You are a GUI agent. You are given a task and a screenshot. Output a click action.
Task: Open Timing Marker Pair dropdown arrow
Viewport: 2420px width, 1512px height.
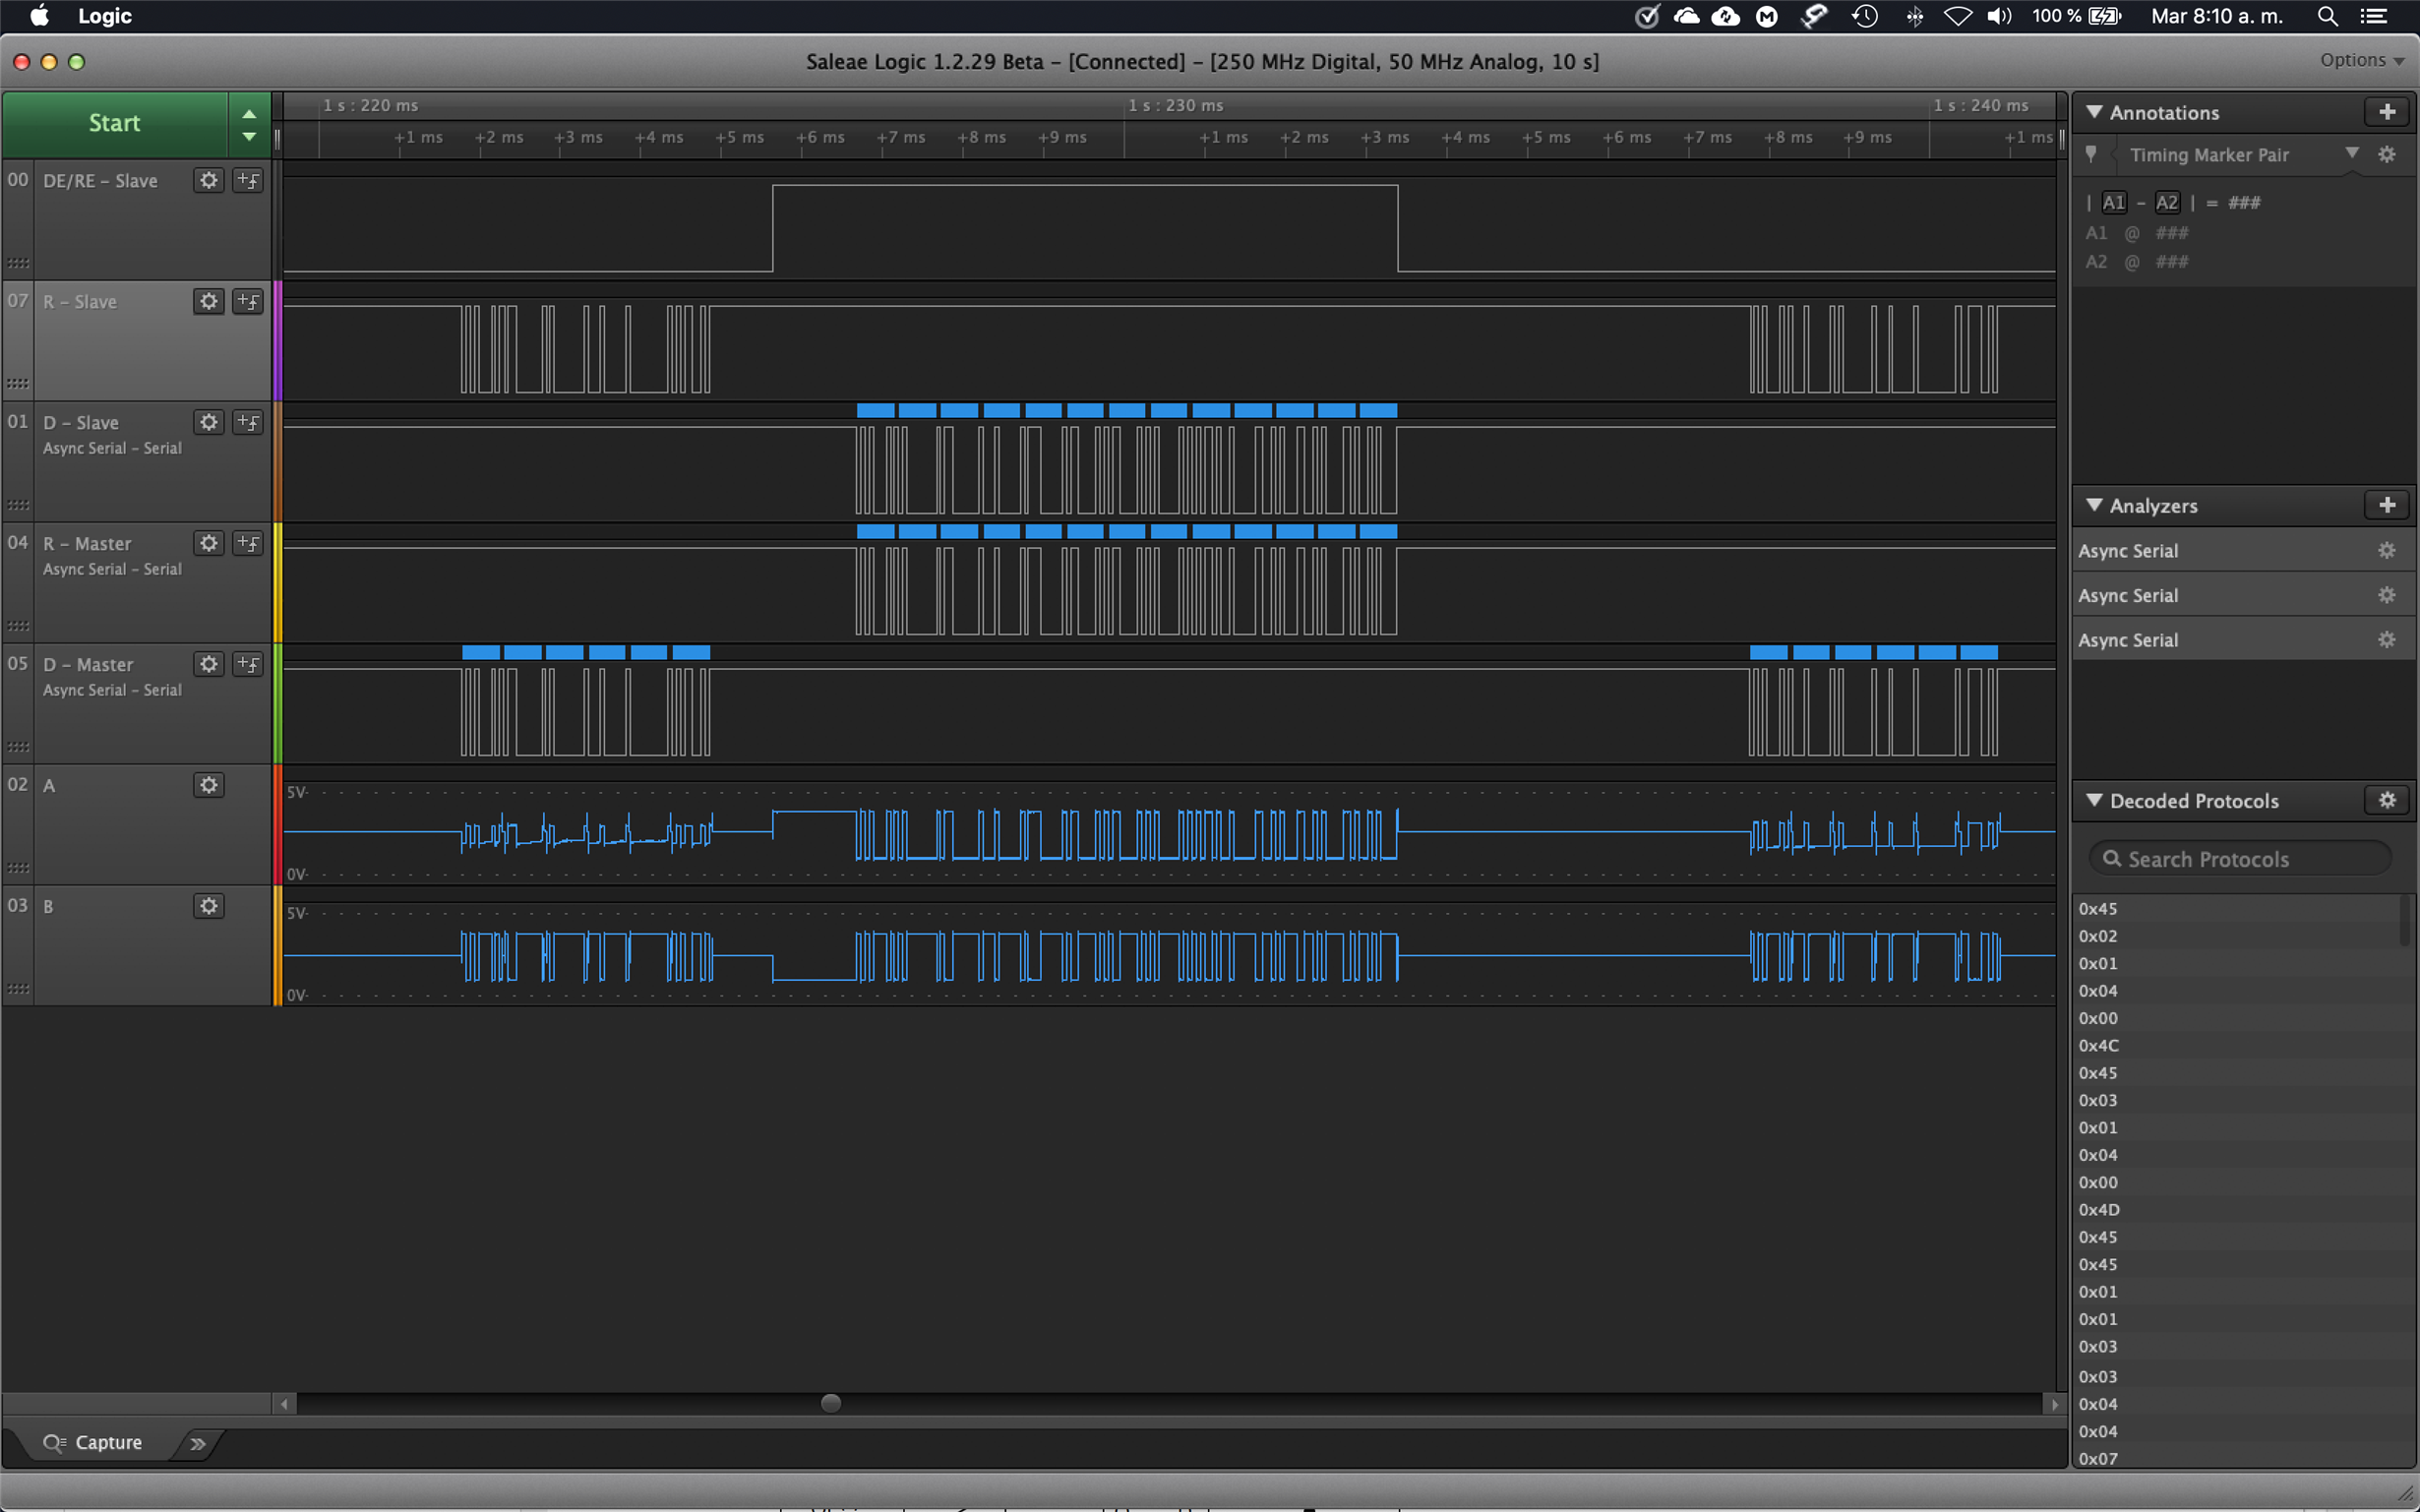click(x=2352, y=153)
